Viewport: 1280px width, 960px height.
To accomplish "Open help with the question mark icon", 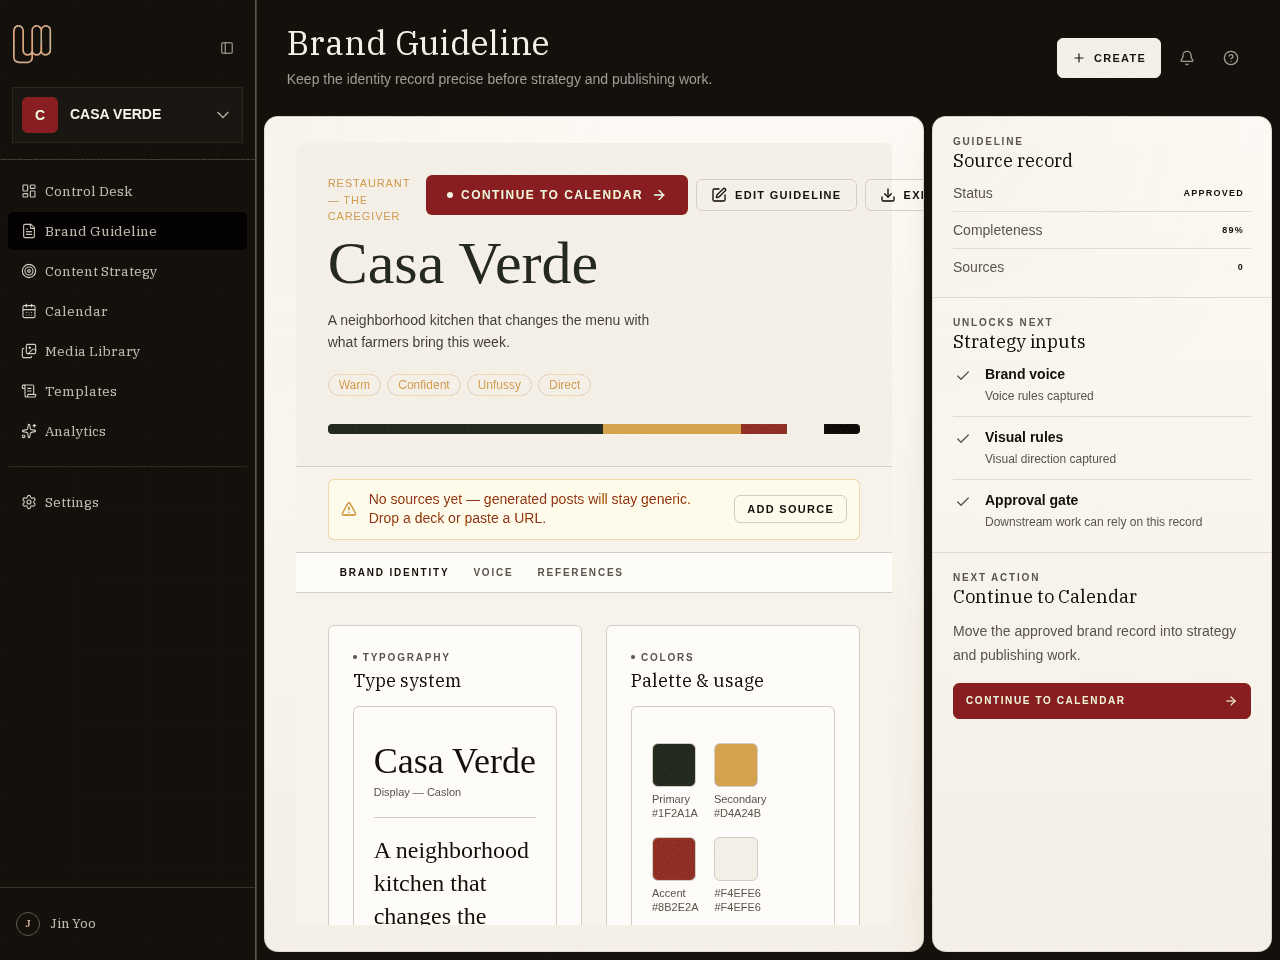I will [1231, 58].
